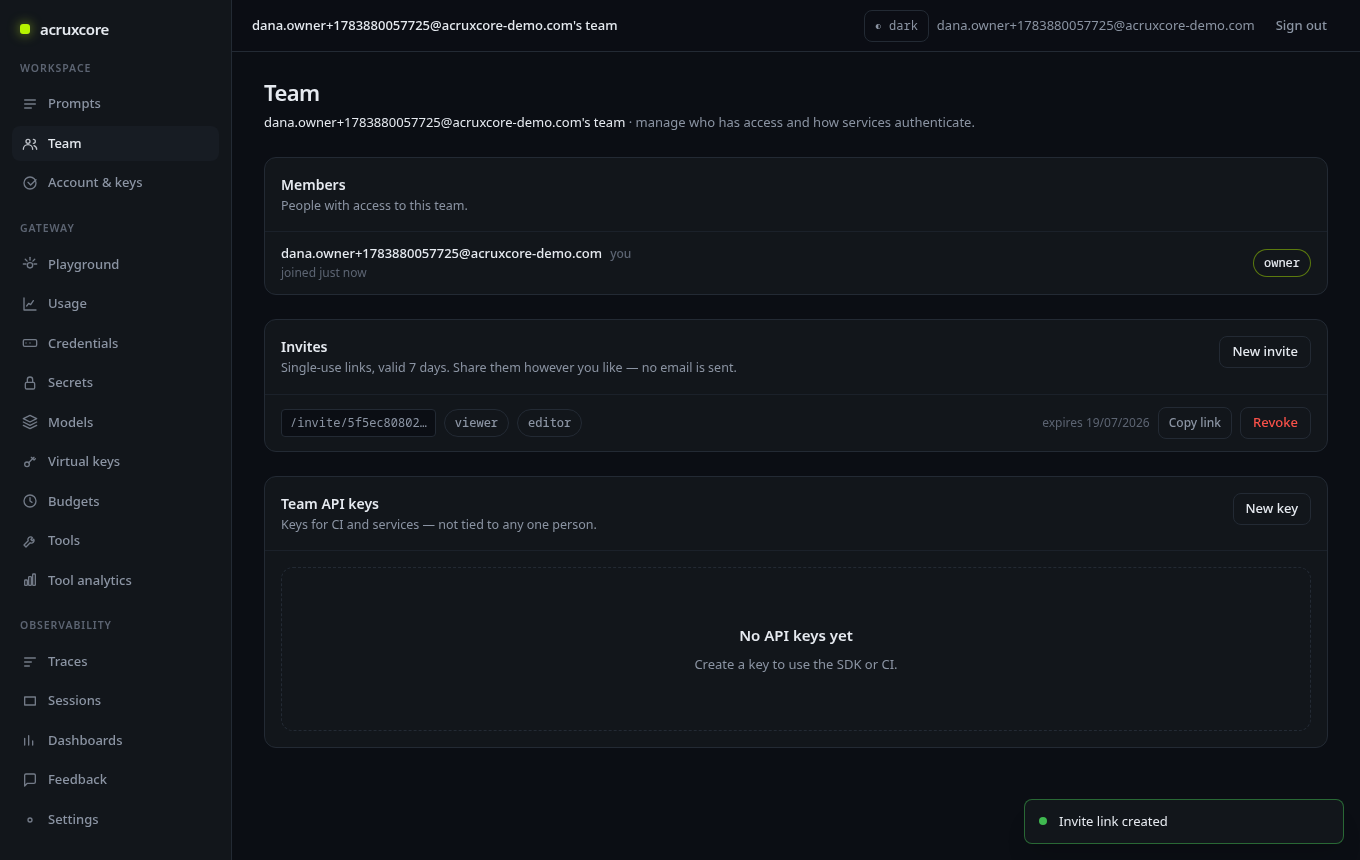Click the Account & keys icon

(x=30, y=183)
